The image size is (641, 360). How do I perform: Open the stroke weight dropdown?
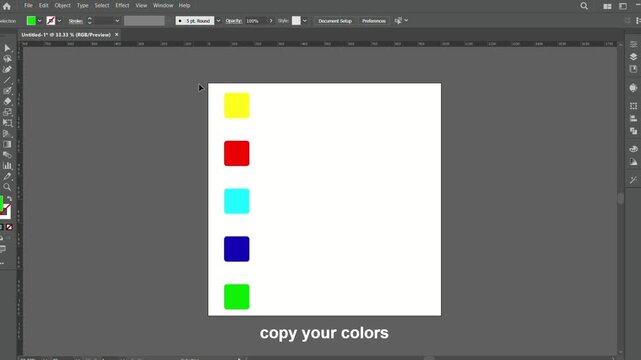pos(117,21)
